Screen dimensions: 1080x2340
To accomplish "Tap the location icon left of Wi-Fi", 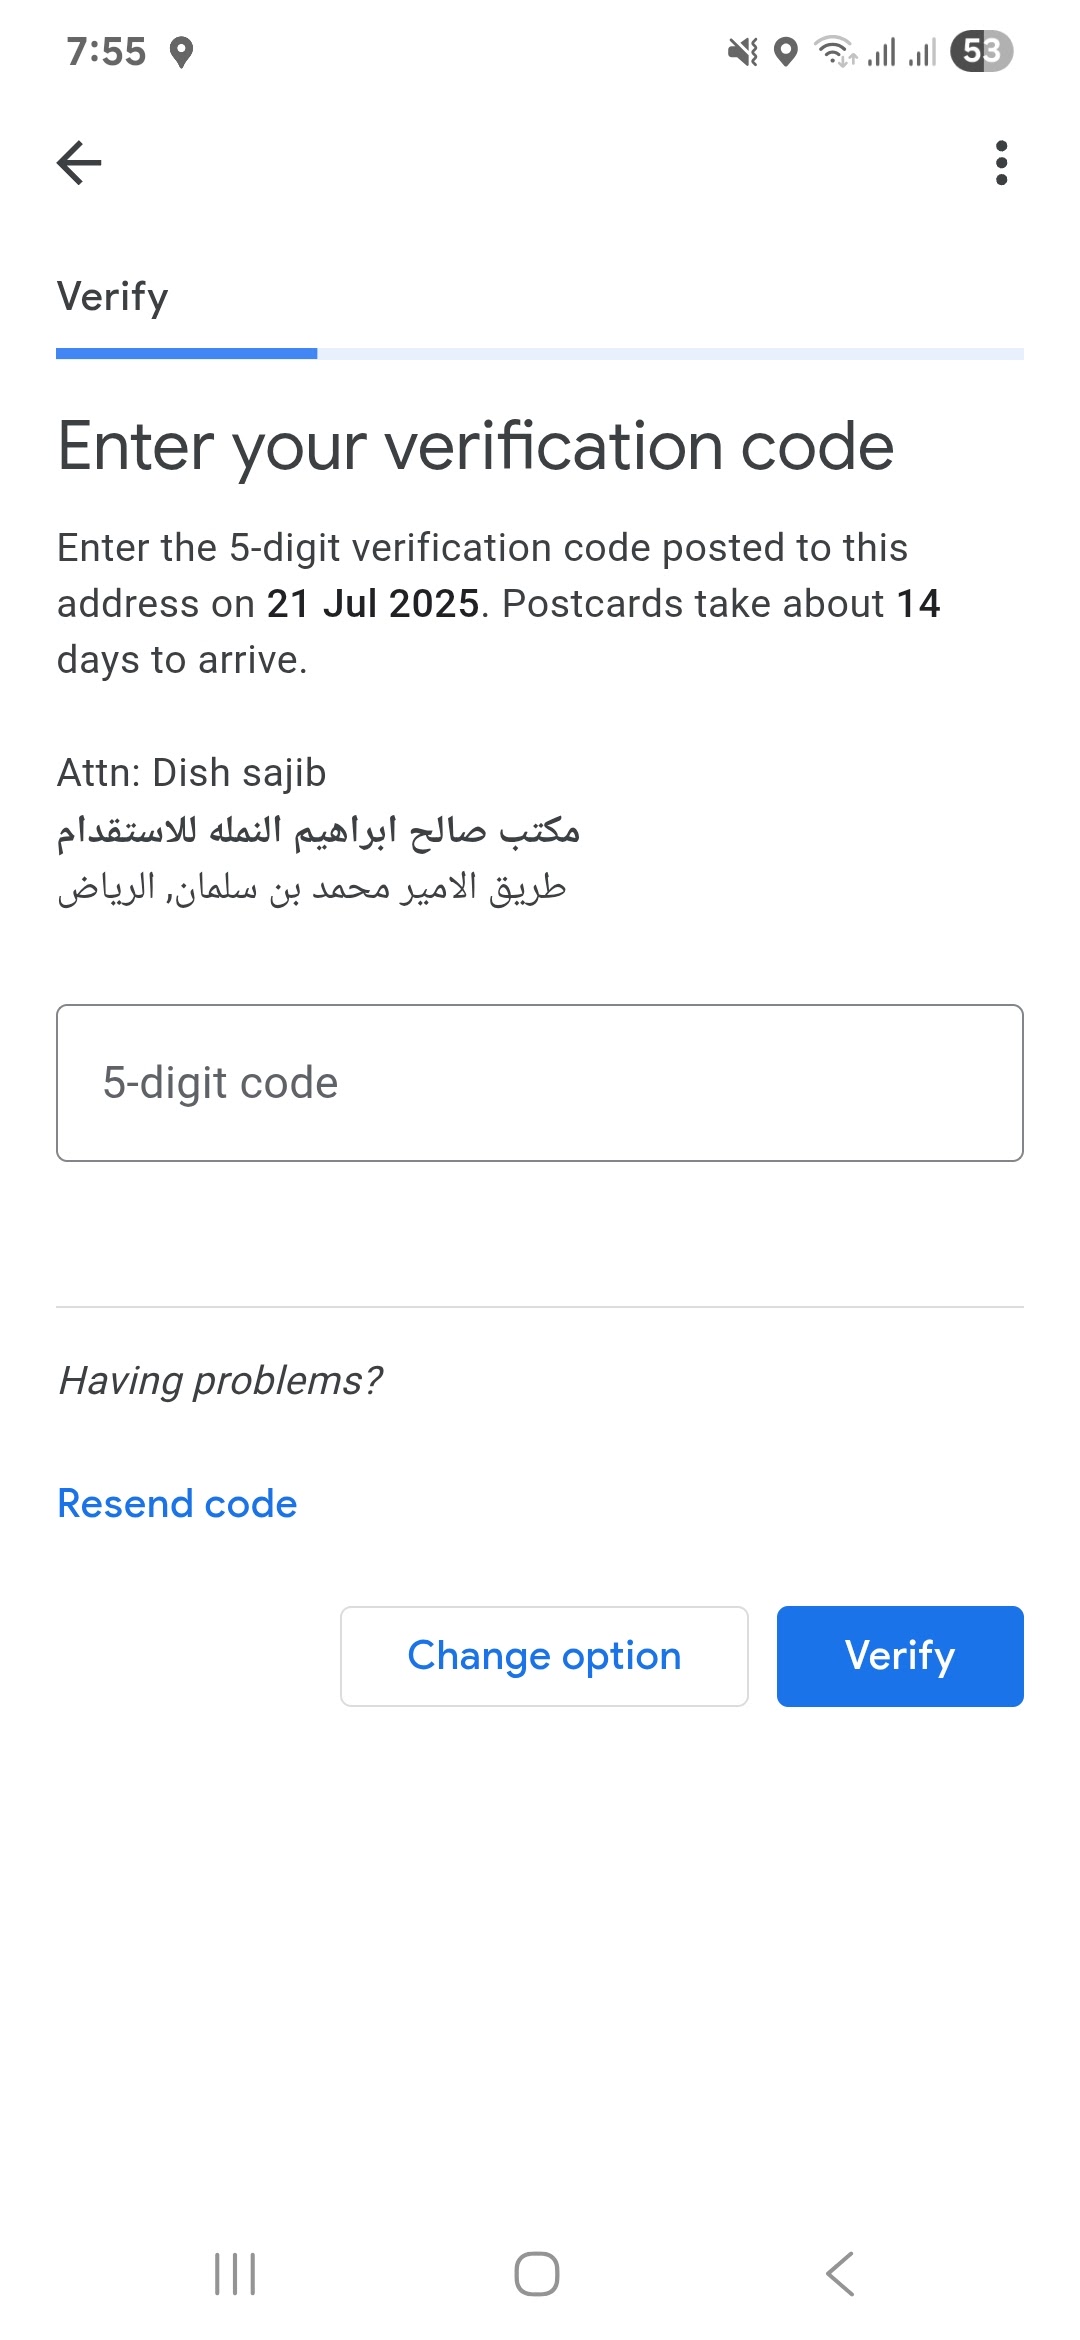I will (786, 52).
